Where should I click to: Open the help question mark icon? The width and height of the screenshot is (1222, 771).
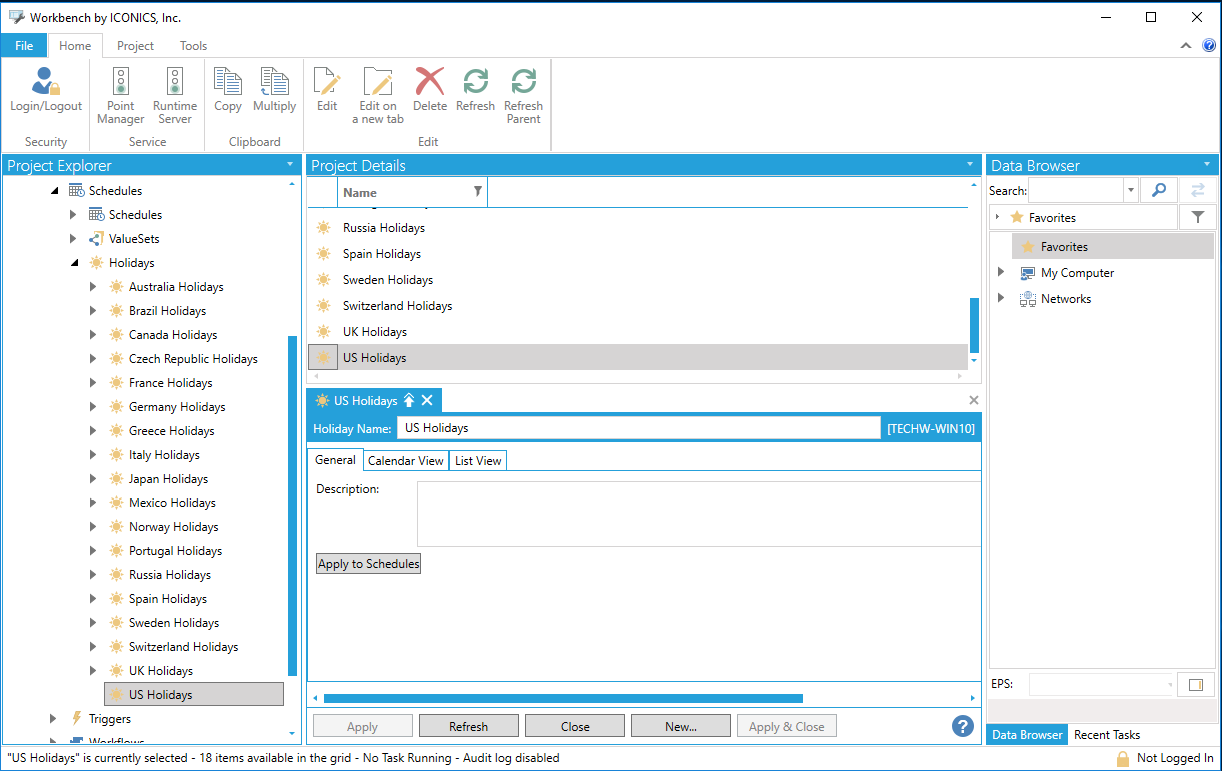pyautogui.click(x=963, y=726)
